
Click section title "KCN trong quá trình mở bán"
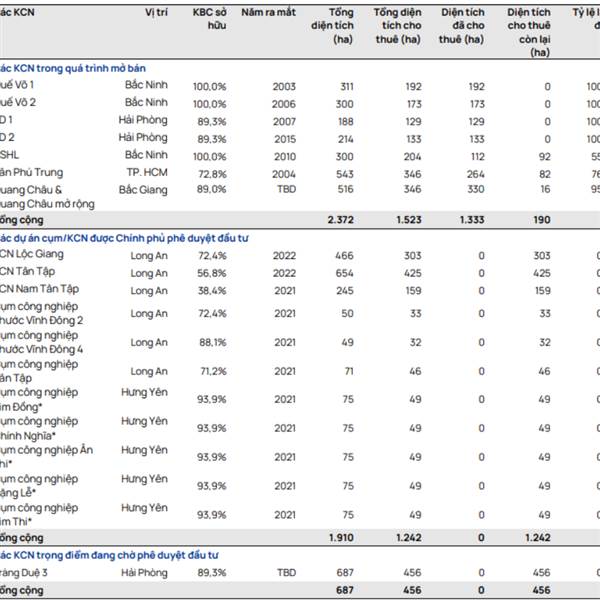click(80, 68)
